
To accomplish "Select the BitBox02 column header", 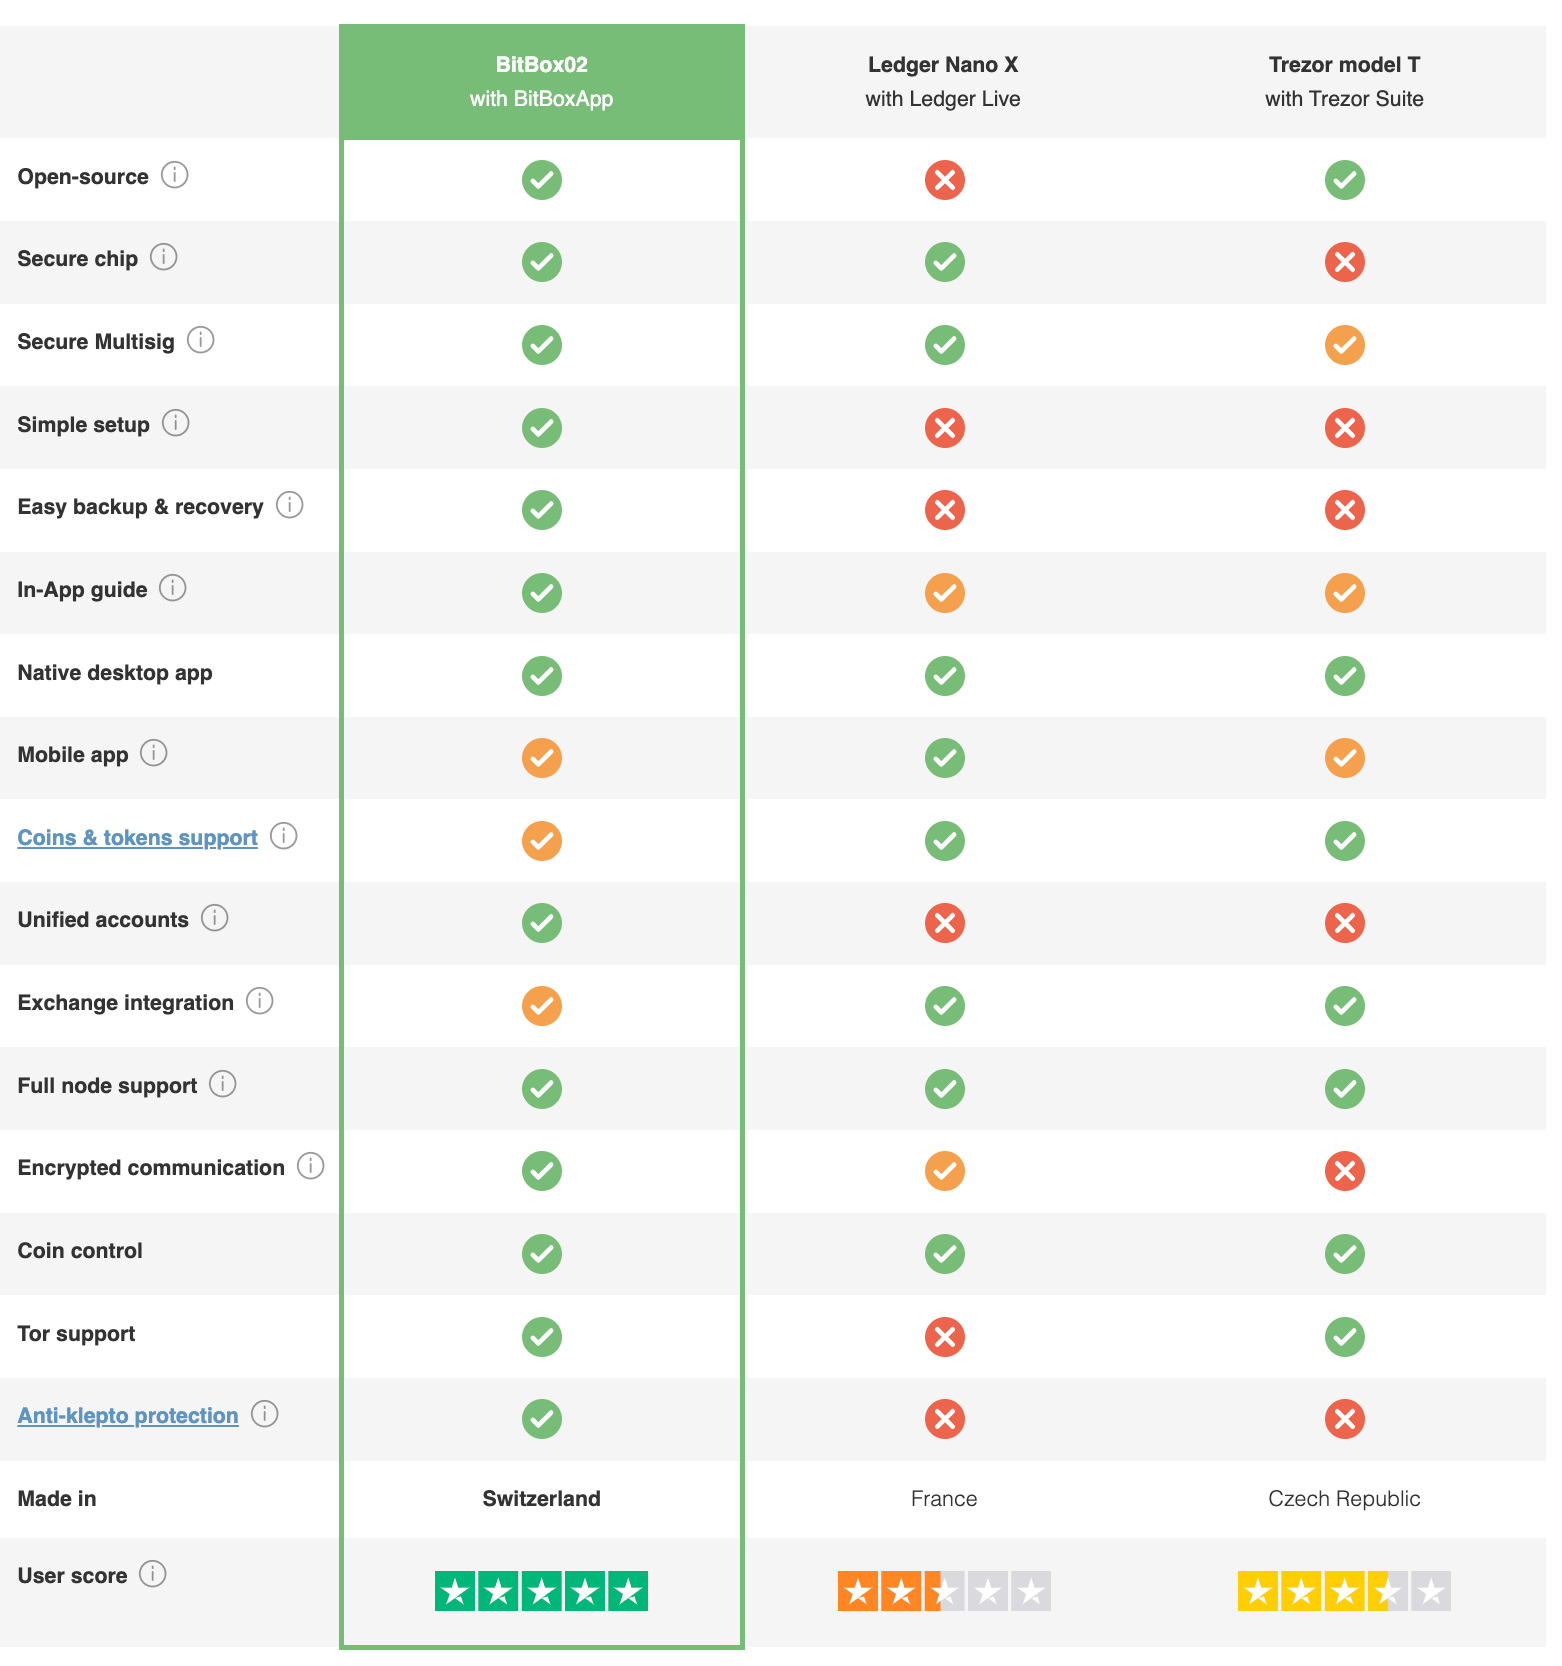I will pos(542,81).
